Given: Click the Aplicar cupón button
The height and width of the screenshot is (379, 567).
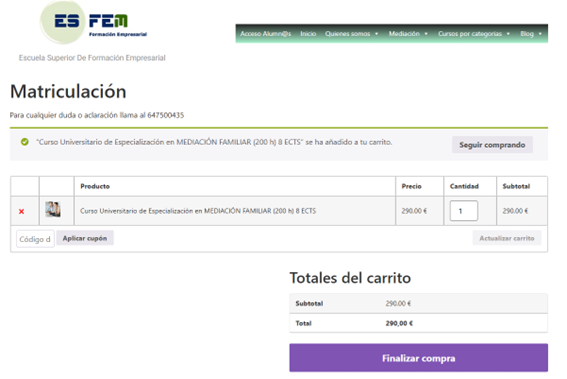Looking at the screenshot, I should coord(85,238).
